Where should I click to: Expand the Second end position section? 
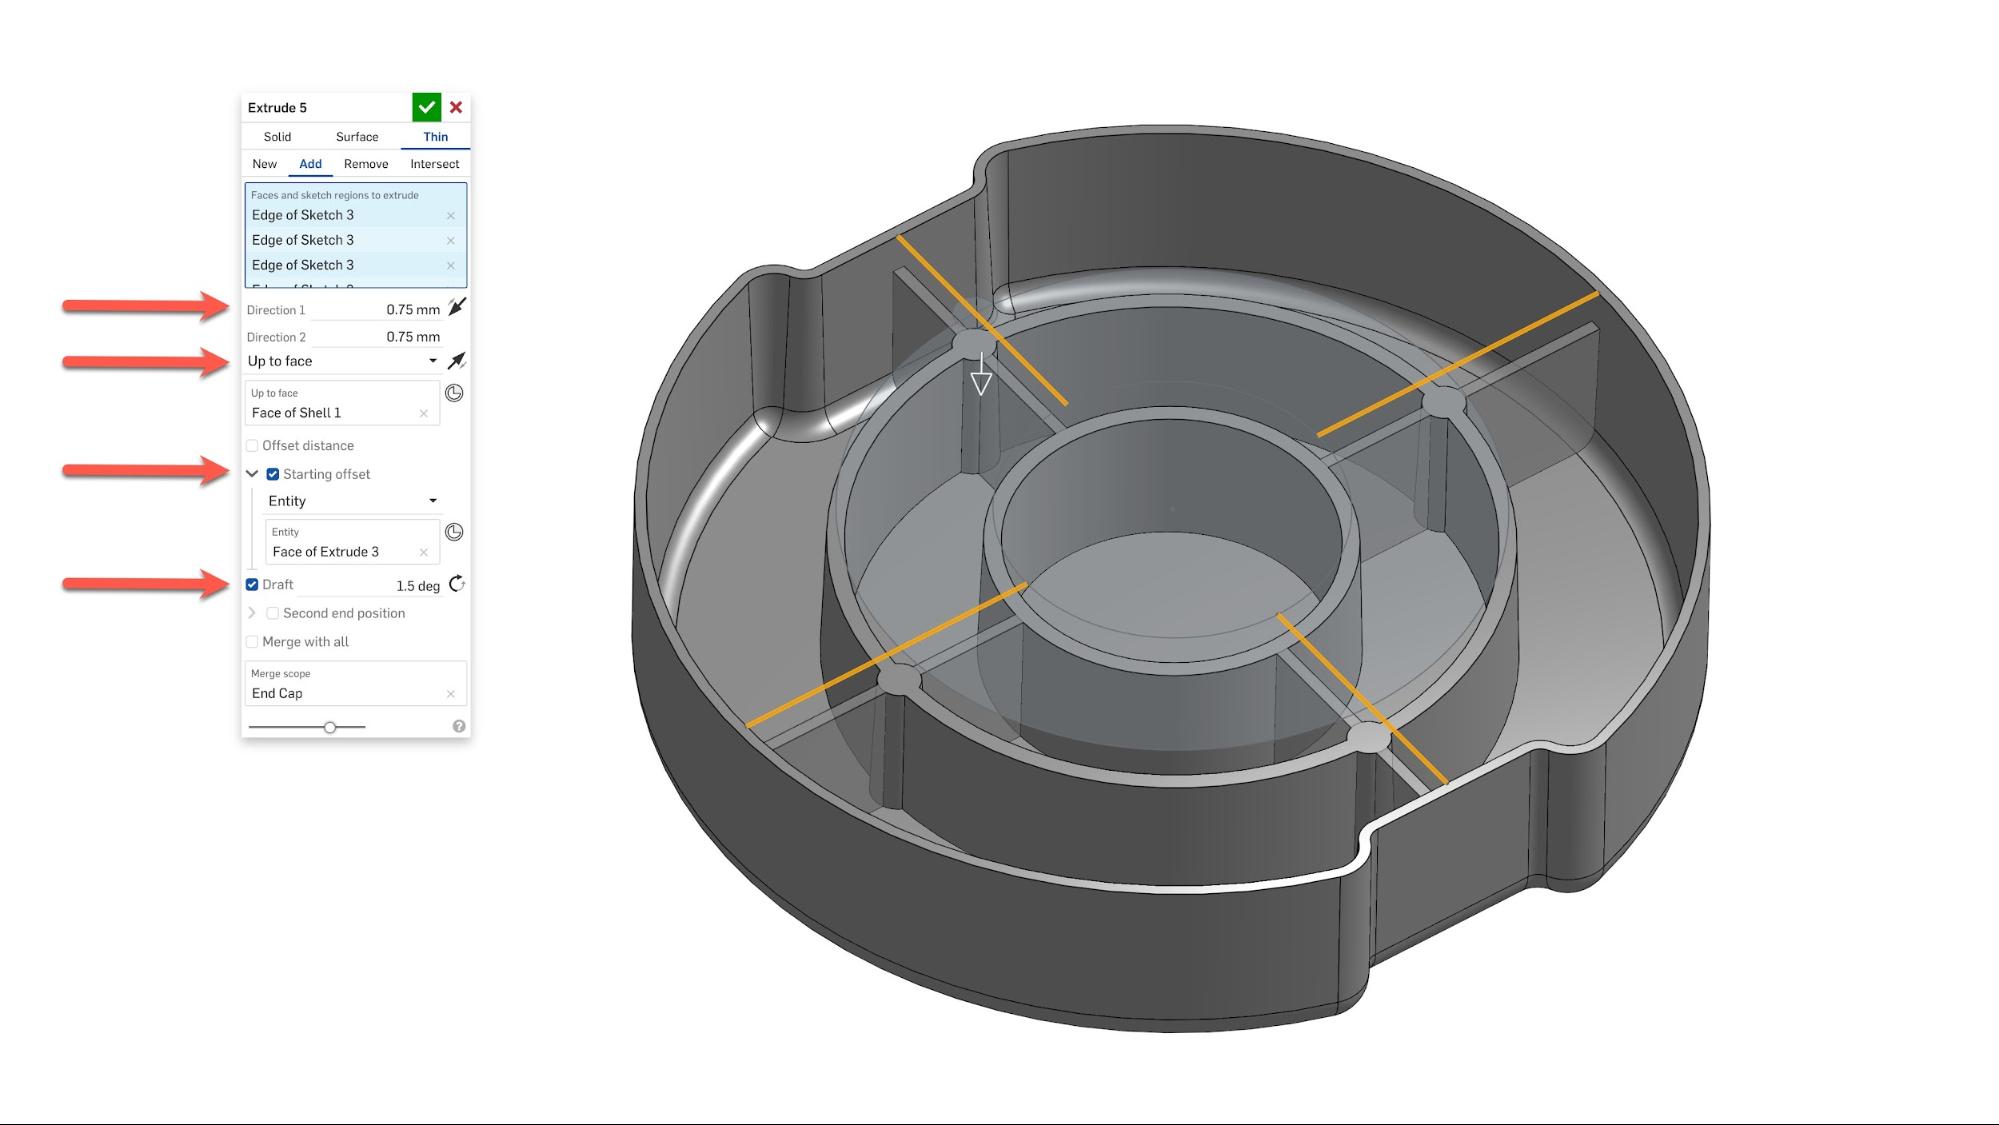(x=251, y=613)
